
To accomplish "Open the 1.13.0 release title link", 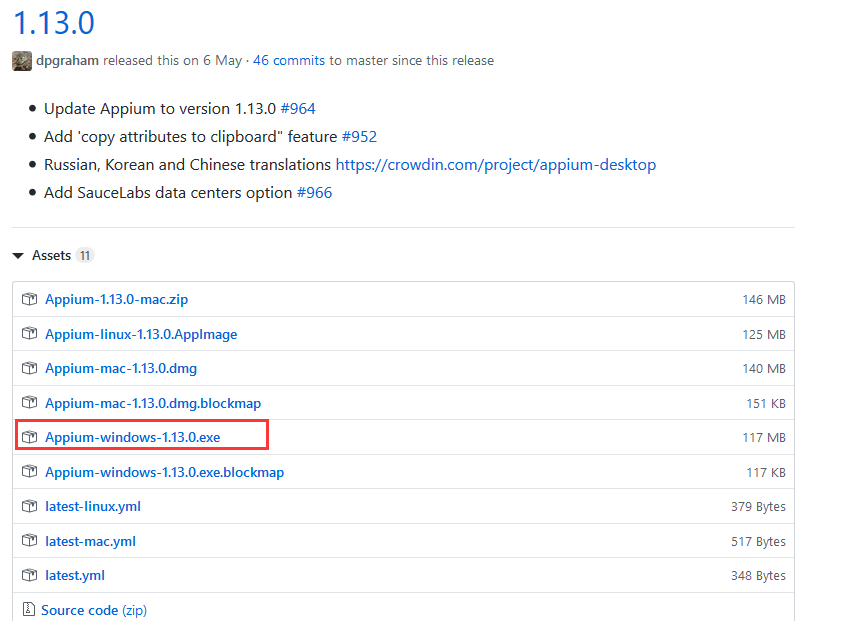I will pyautogui.click(x=54, y=23).
